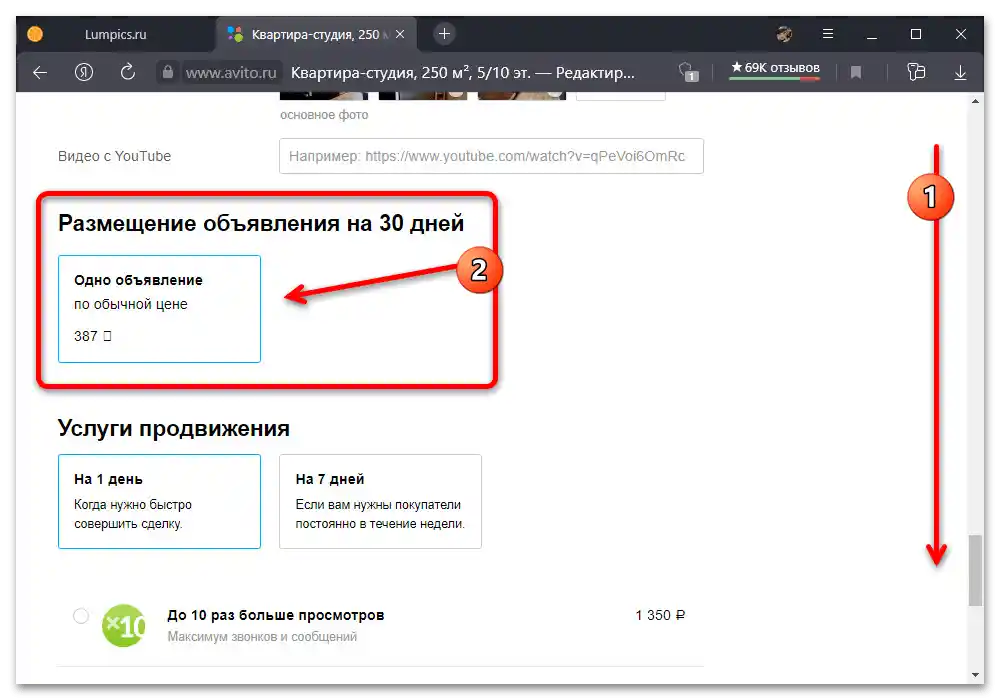1000x700 pixels.
Task: Click the page scrollbar thumb
Action: (x=975, y=571)
